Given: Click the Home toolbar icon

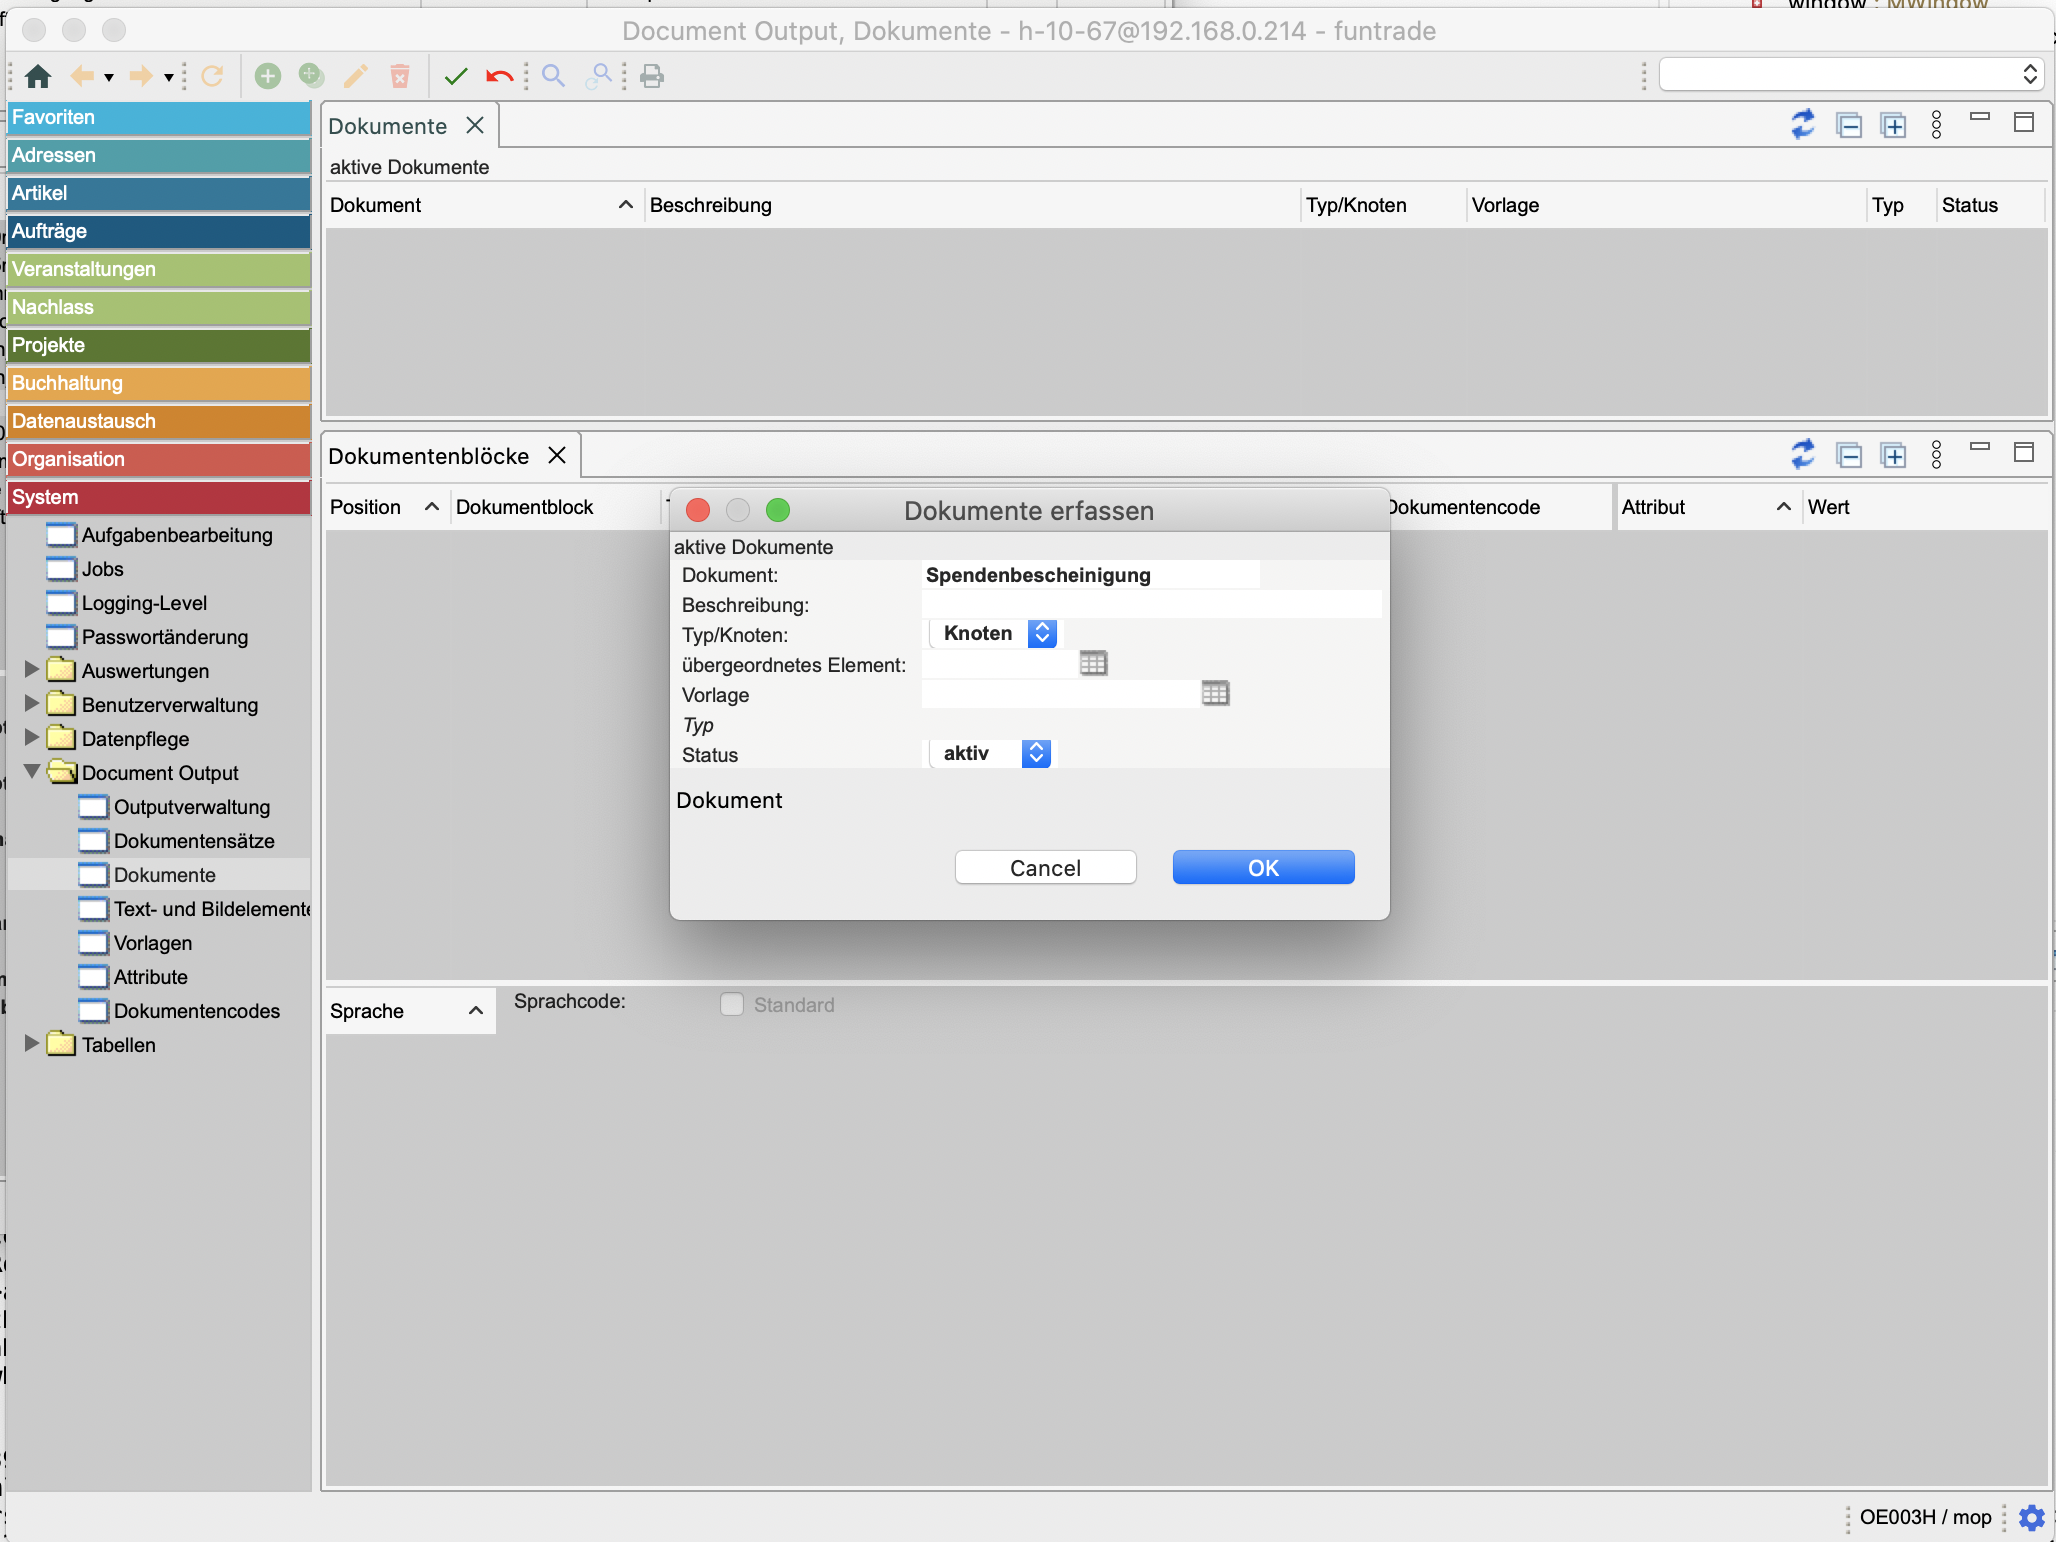Looking at the screenshot, I should tap(38, 76).
